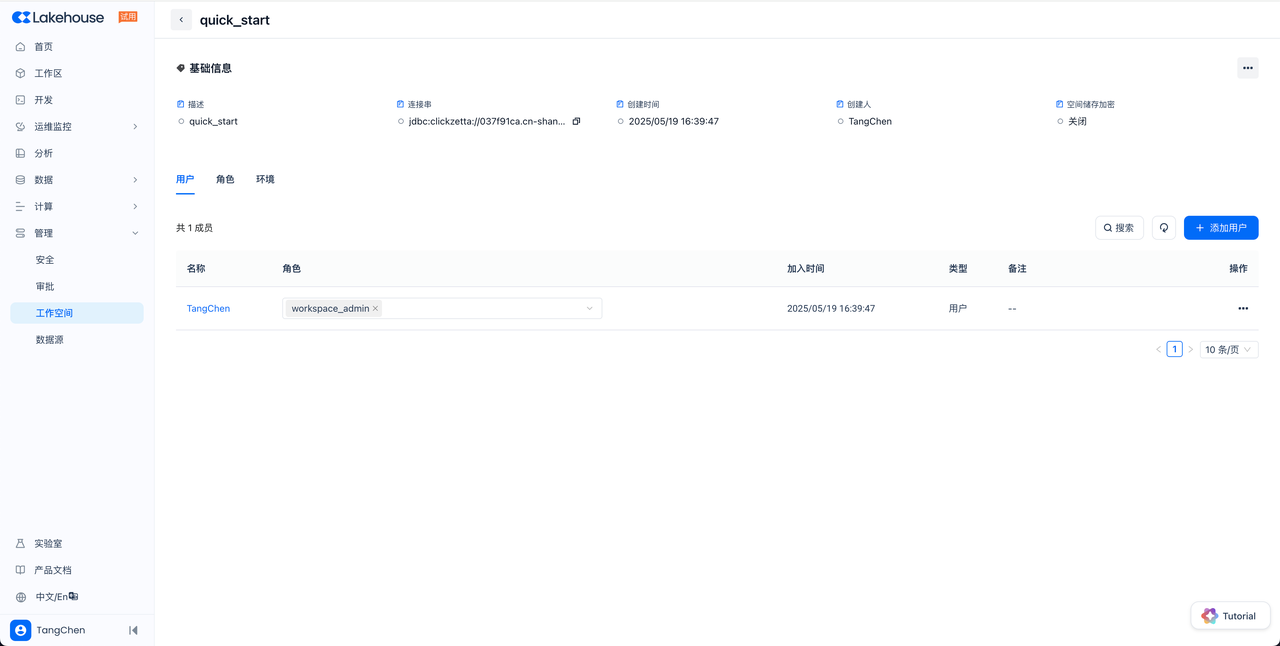Collapse the sidebar with the bottom arrow icon
Screen dimensions: 1280x646
[x=133, y=630]
